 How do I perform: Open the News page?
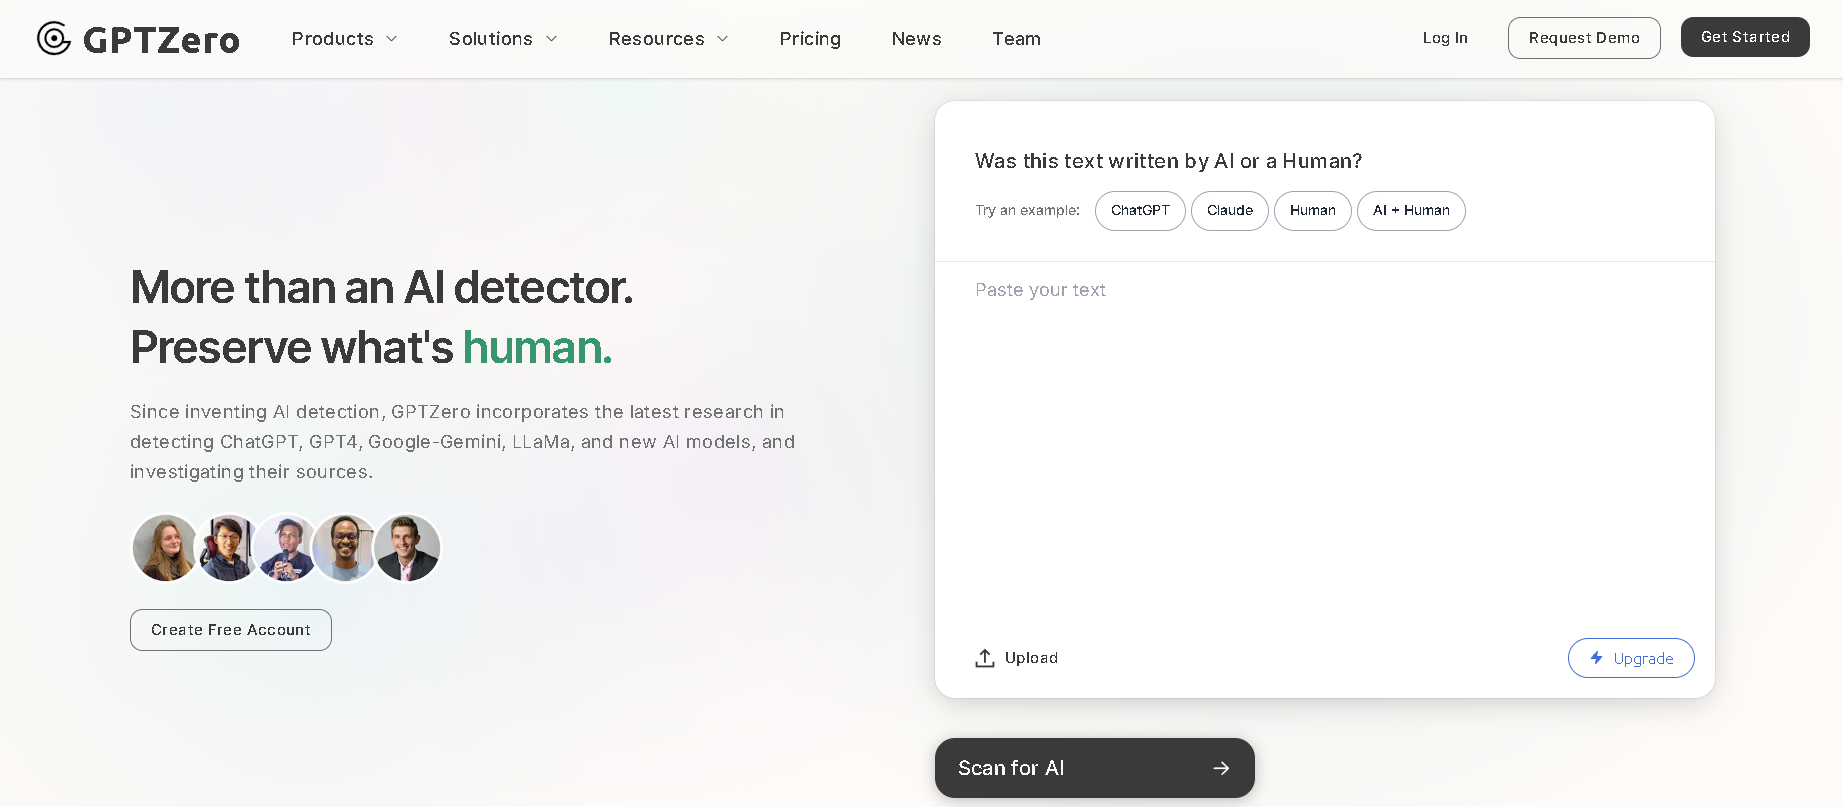(917, 39)
